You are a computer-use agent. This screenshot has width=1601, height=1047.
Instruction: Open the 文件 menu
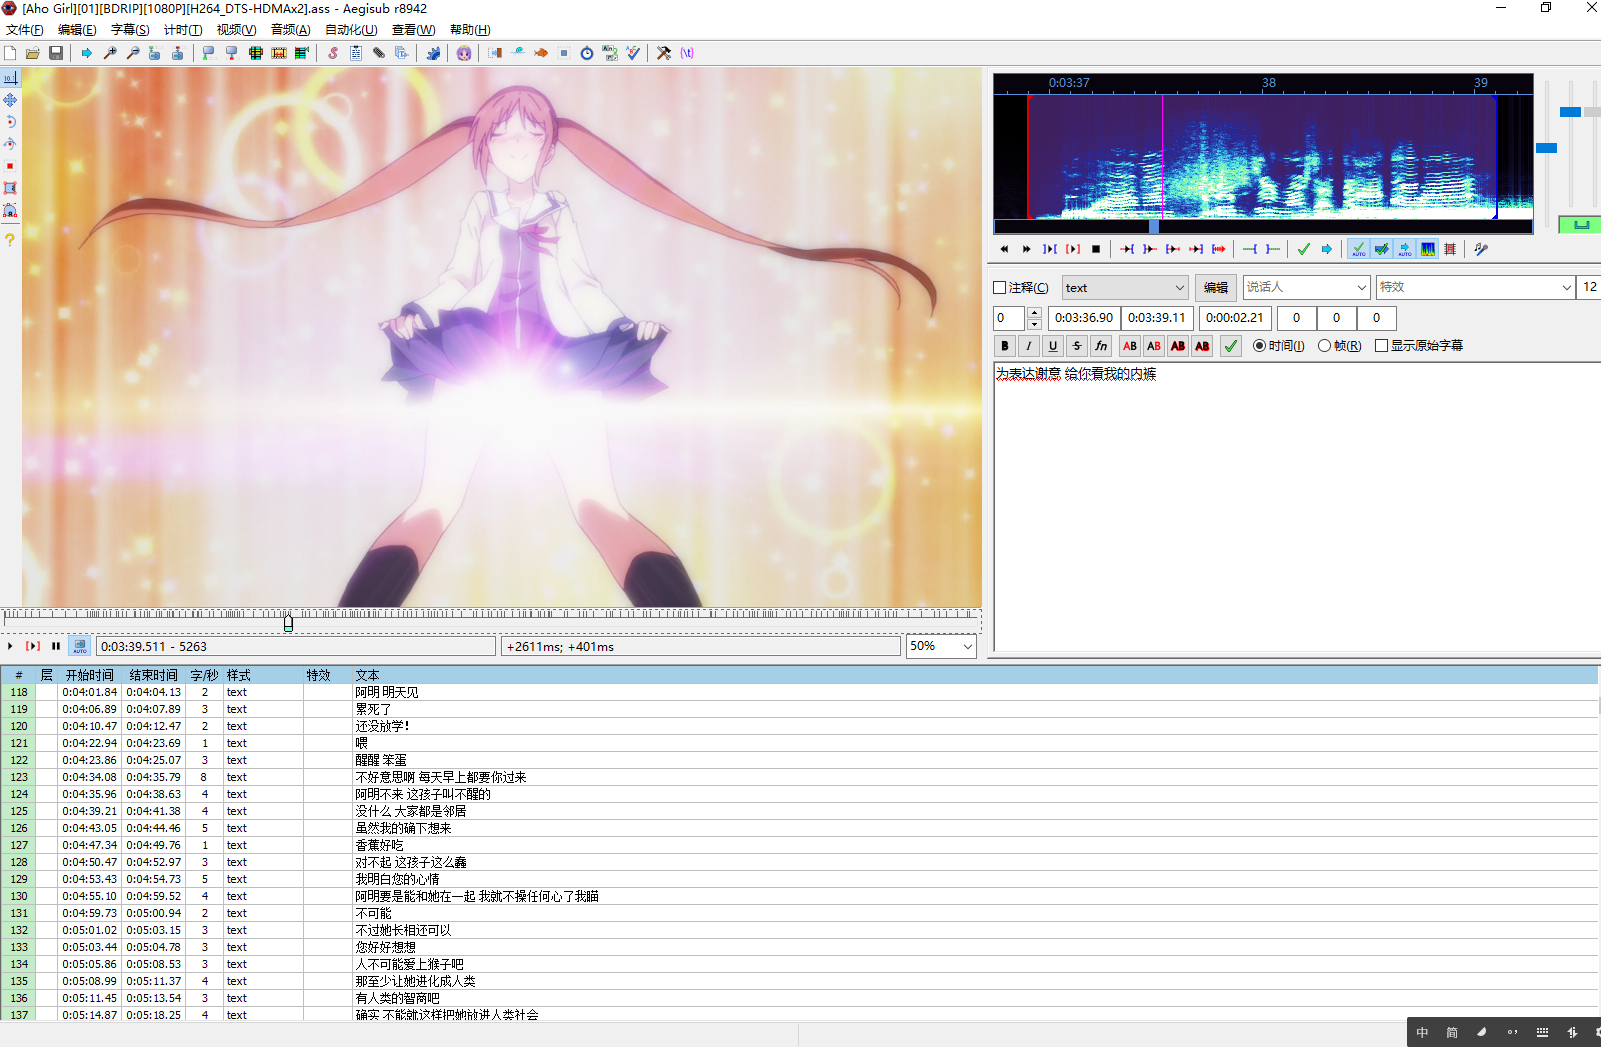click(x=25, y=30)
